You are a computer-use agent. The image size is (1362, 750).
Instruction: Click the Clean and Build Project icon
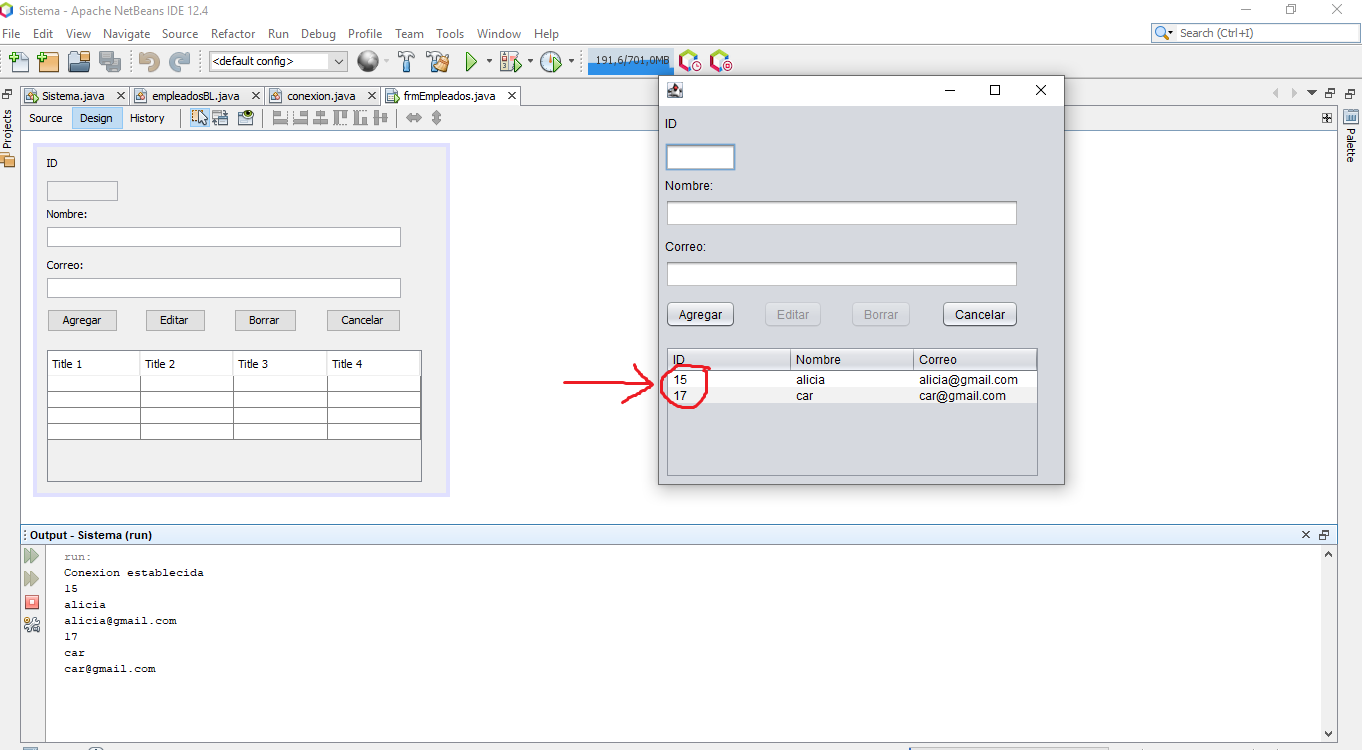tap(438, 62)
